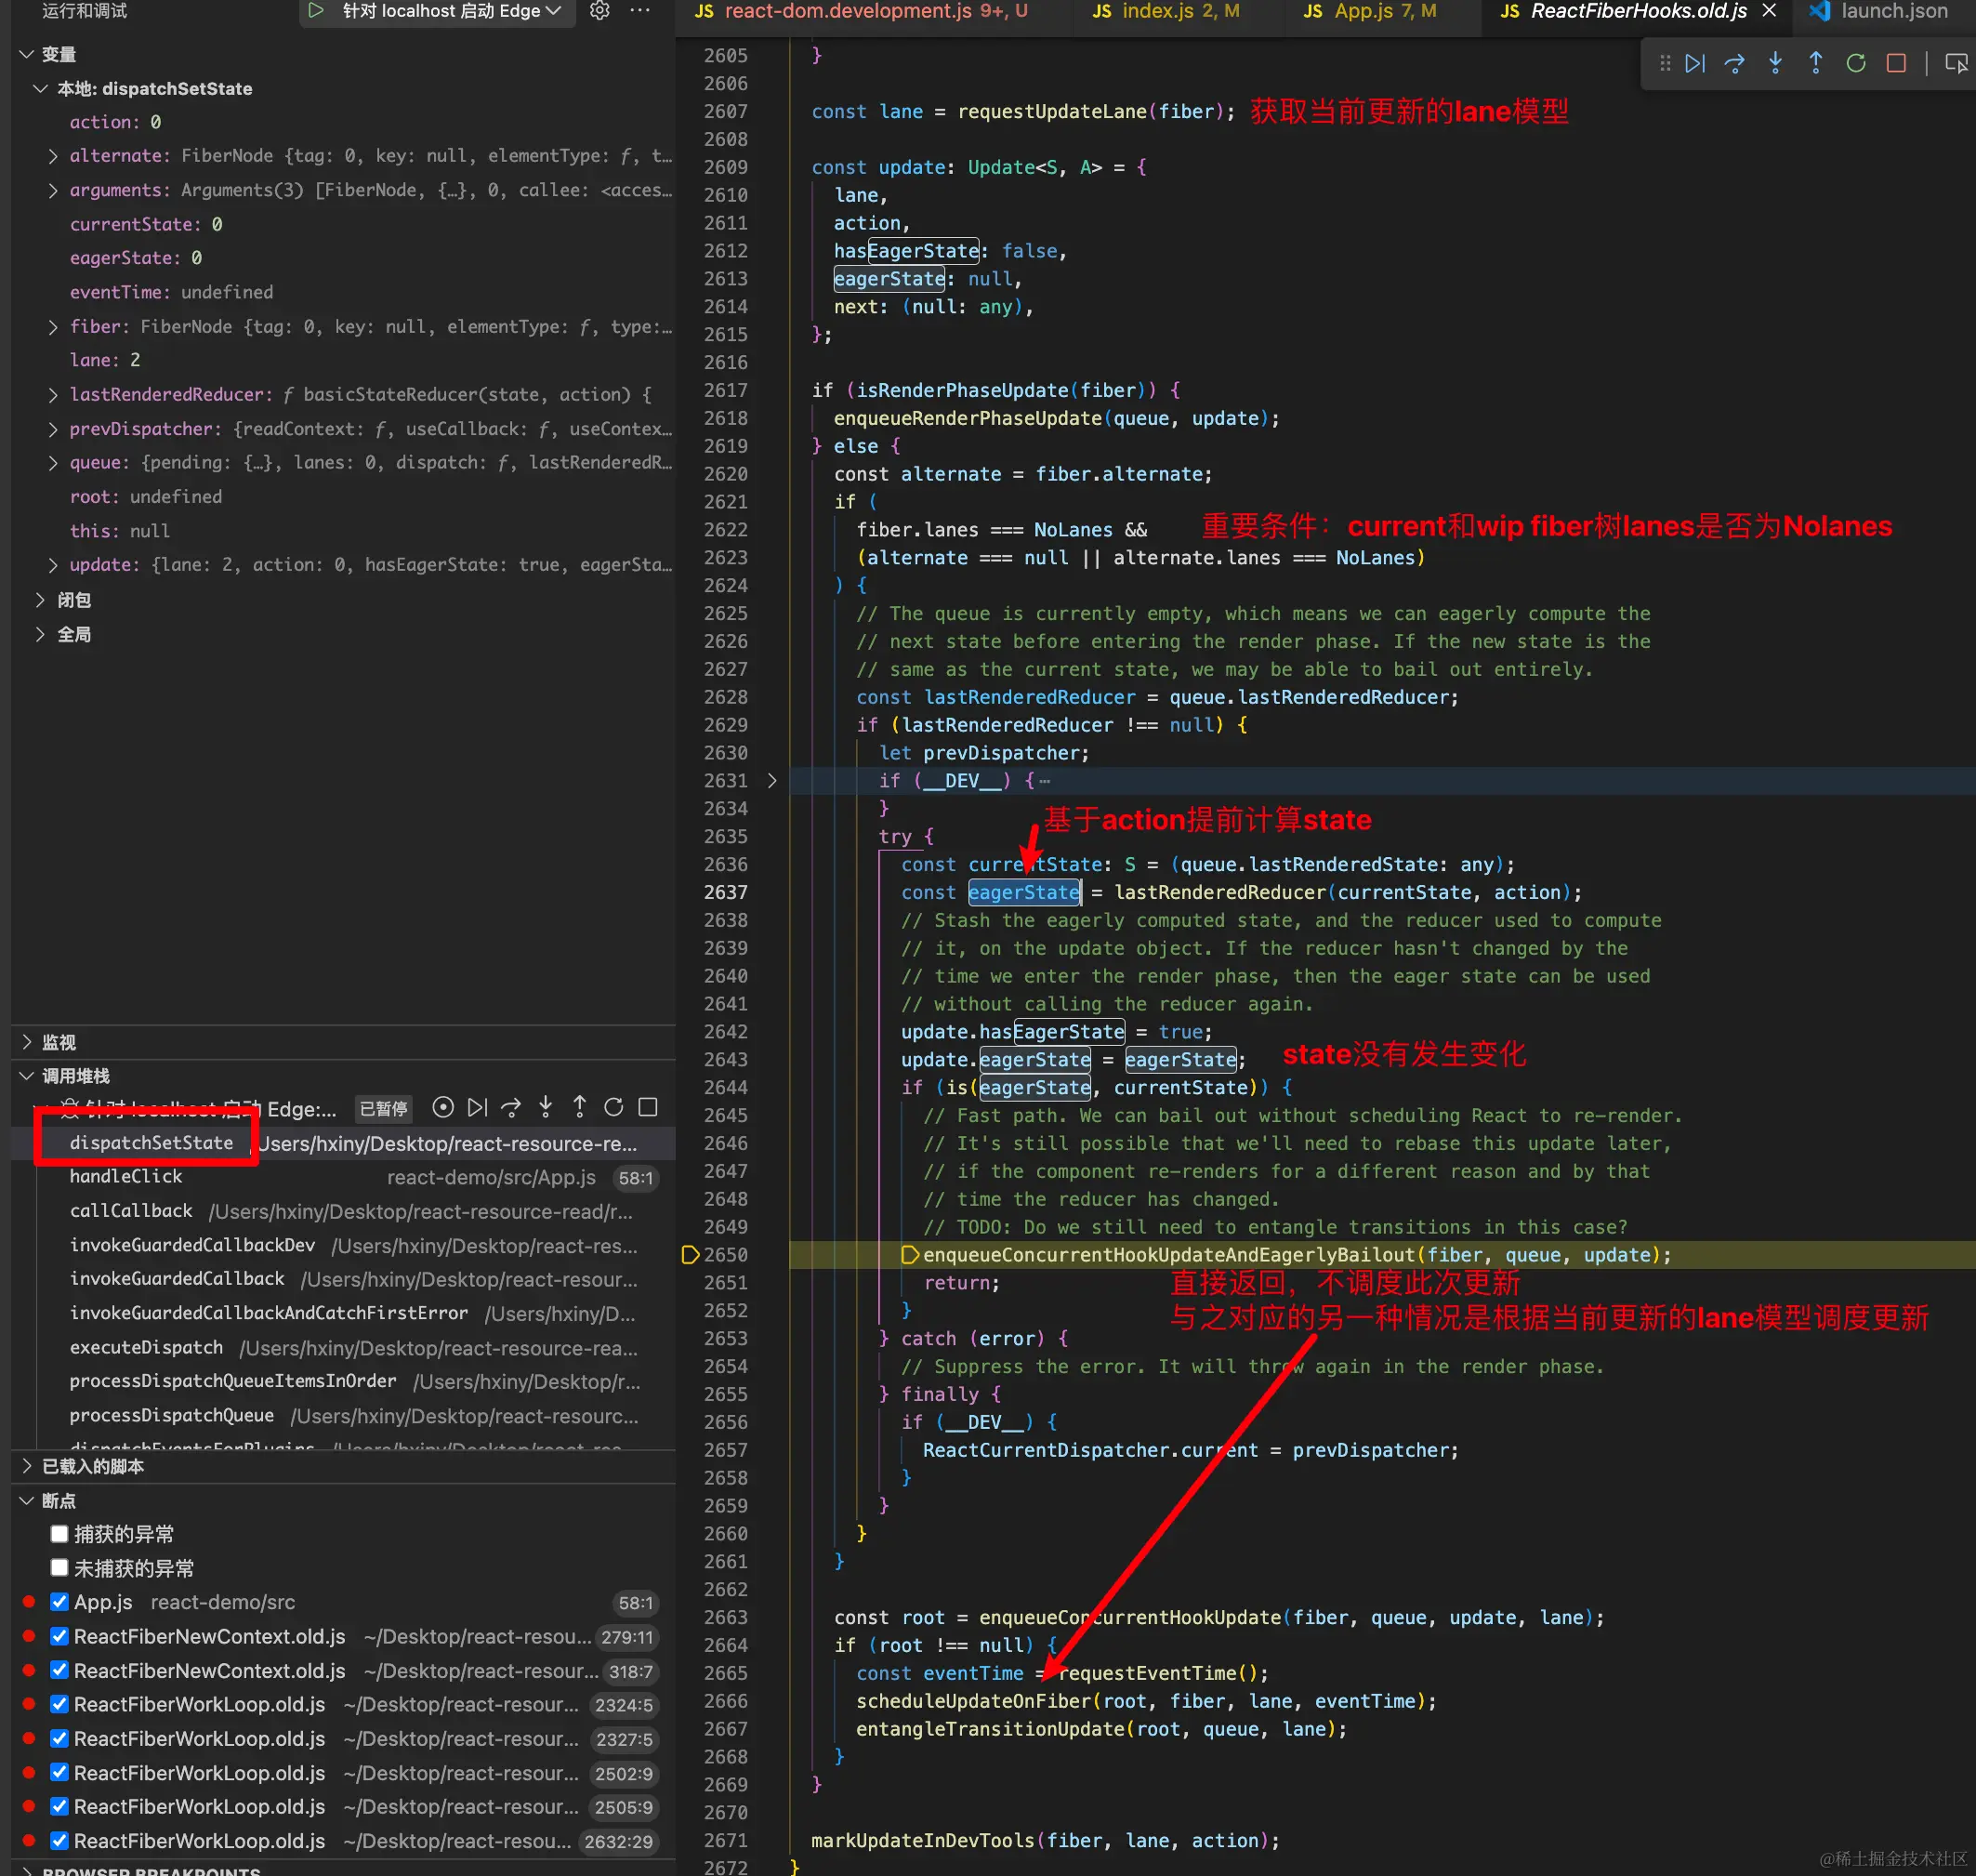Image resolution: width=1976 pixels, height=1876 pixels.
Task: Expand the 已载入的脚本 loaded scripts section
Action: tap(27, 1465)
